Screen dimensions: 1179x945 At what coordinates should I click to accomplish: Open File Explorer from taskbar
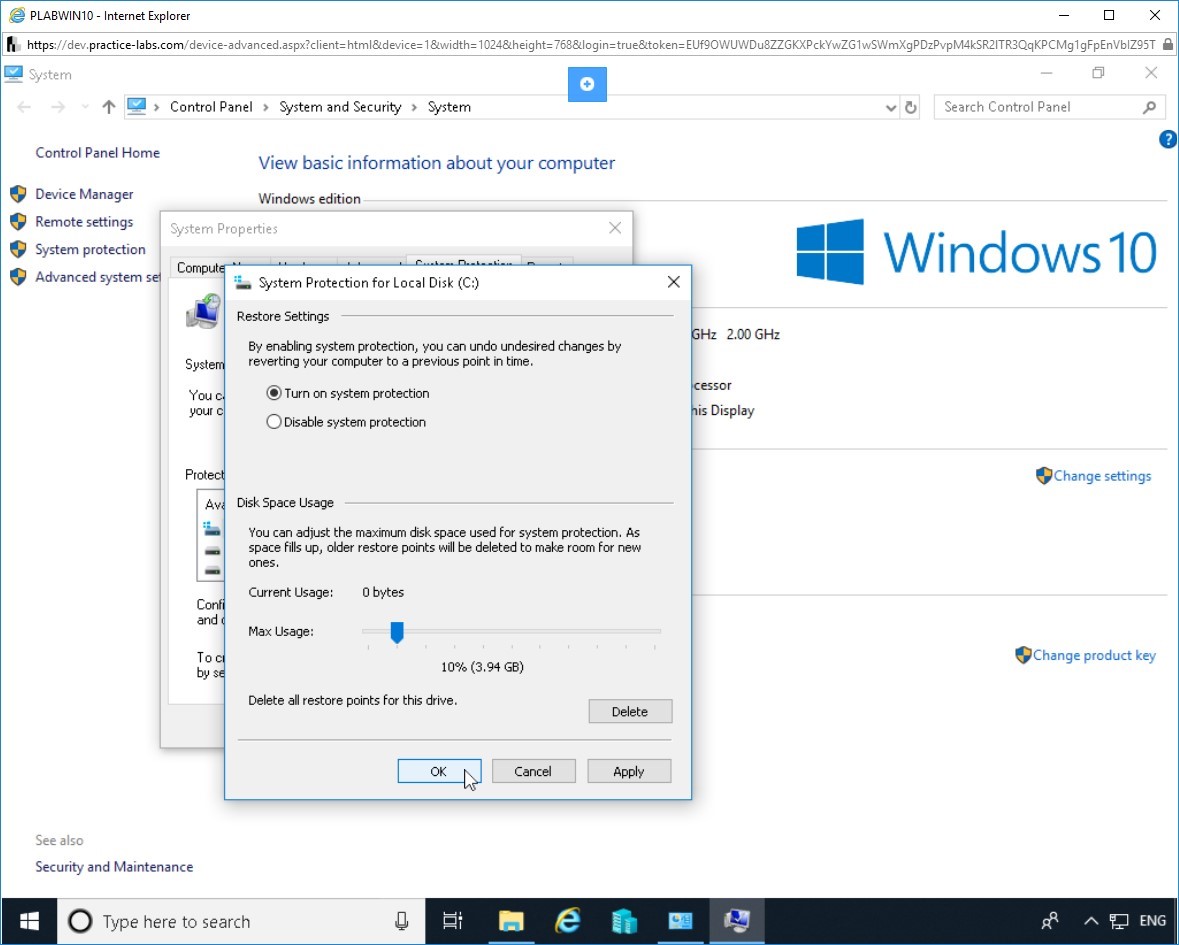pos(511,921)
